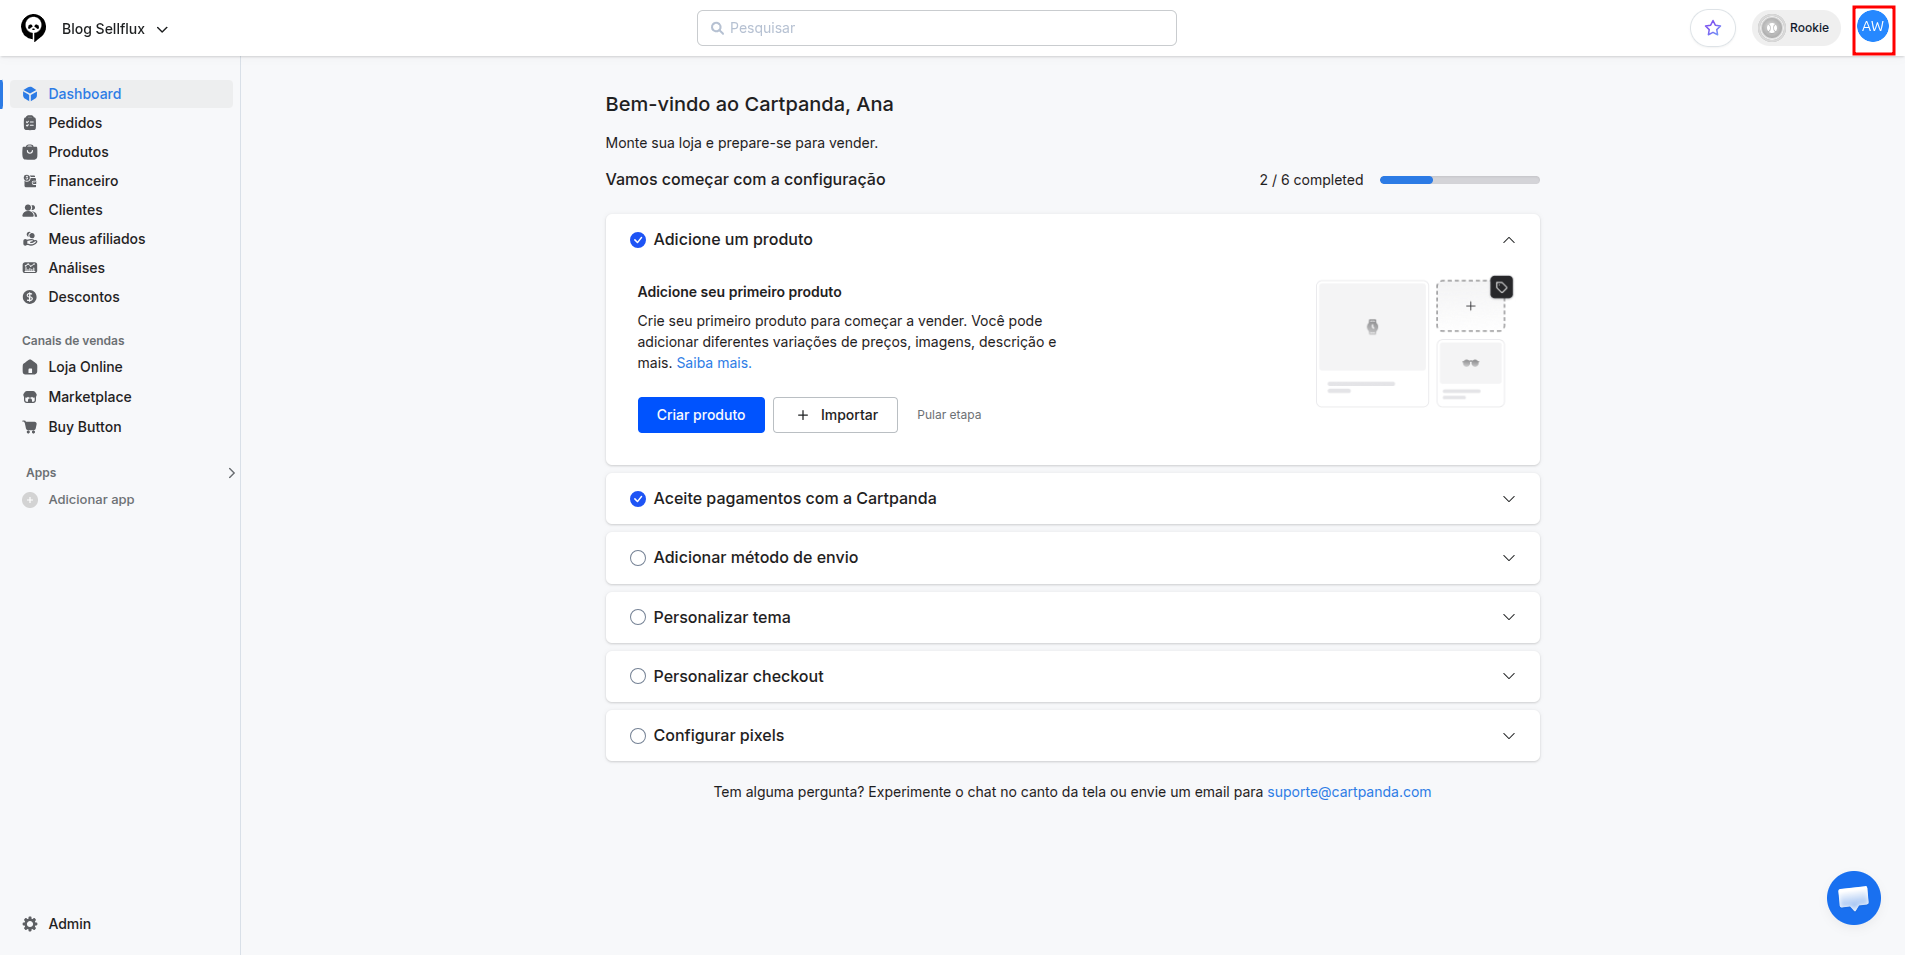Focus the Pesquisar search field
This screenshot has width=1905, height=955.
click(x=937, y=28)
